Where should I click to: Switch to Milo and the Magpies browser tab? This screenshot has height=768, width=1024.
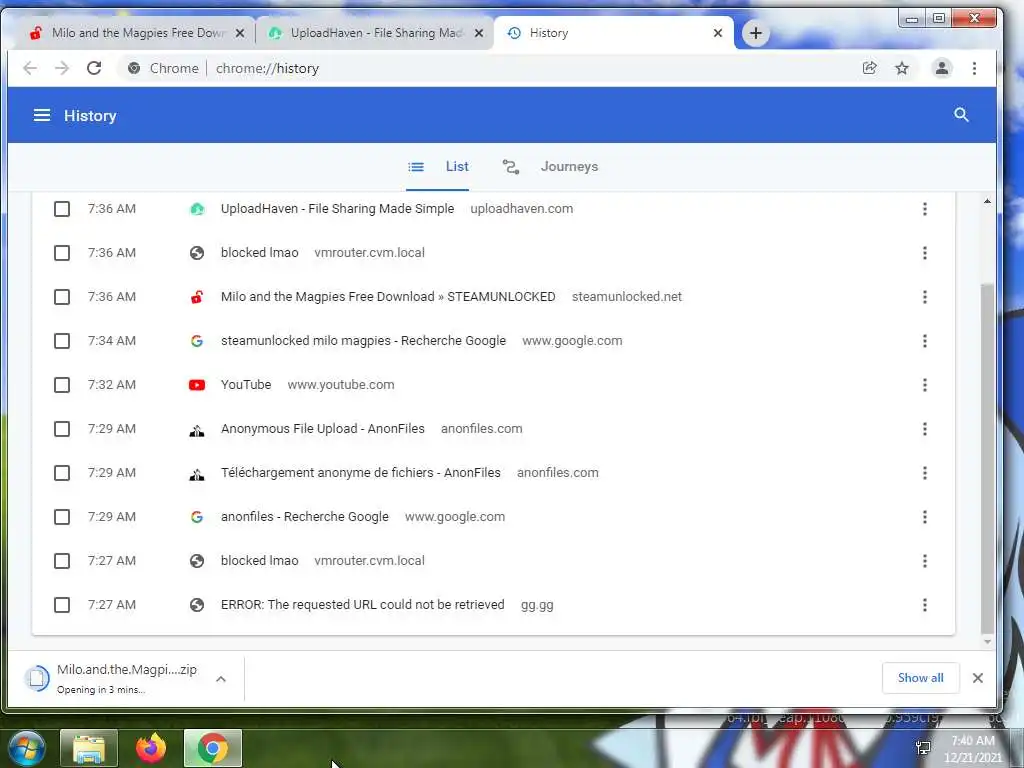tap(136, 33)
